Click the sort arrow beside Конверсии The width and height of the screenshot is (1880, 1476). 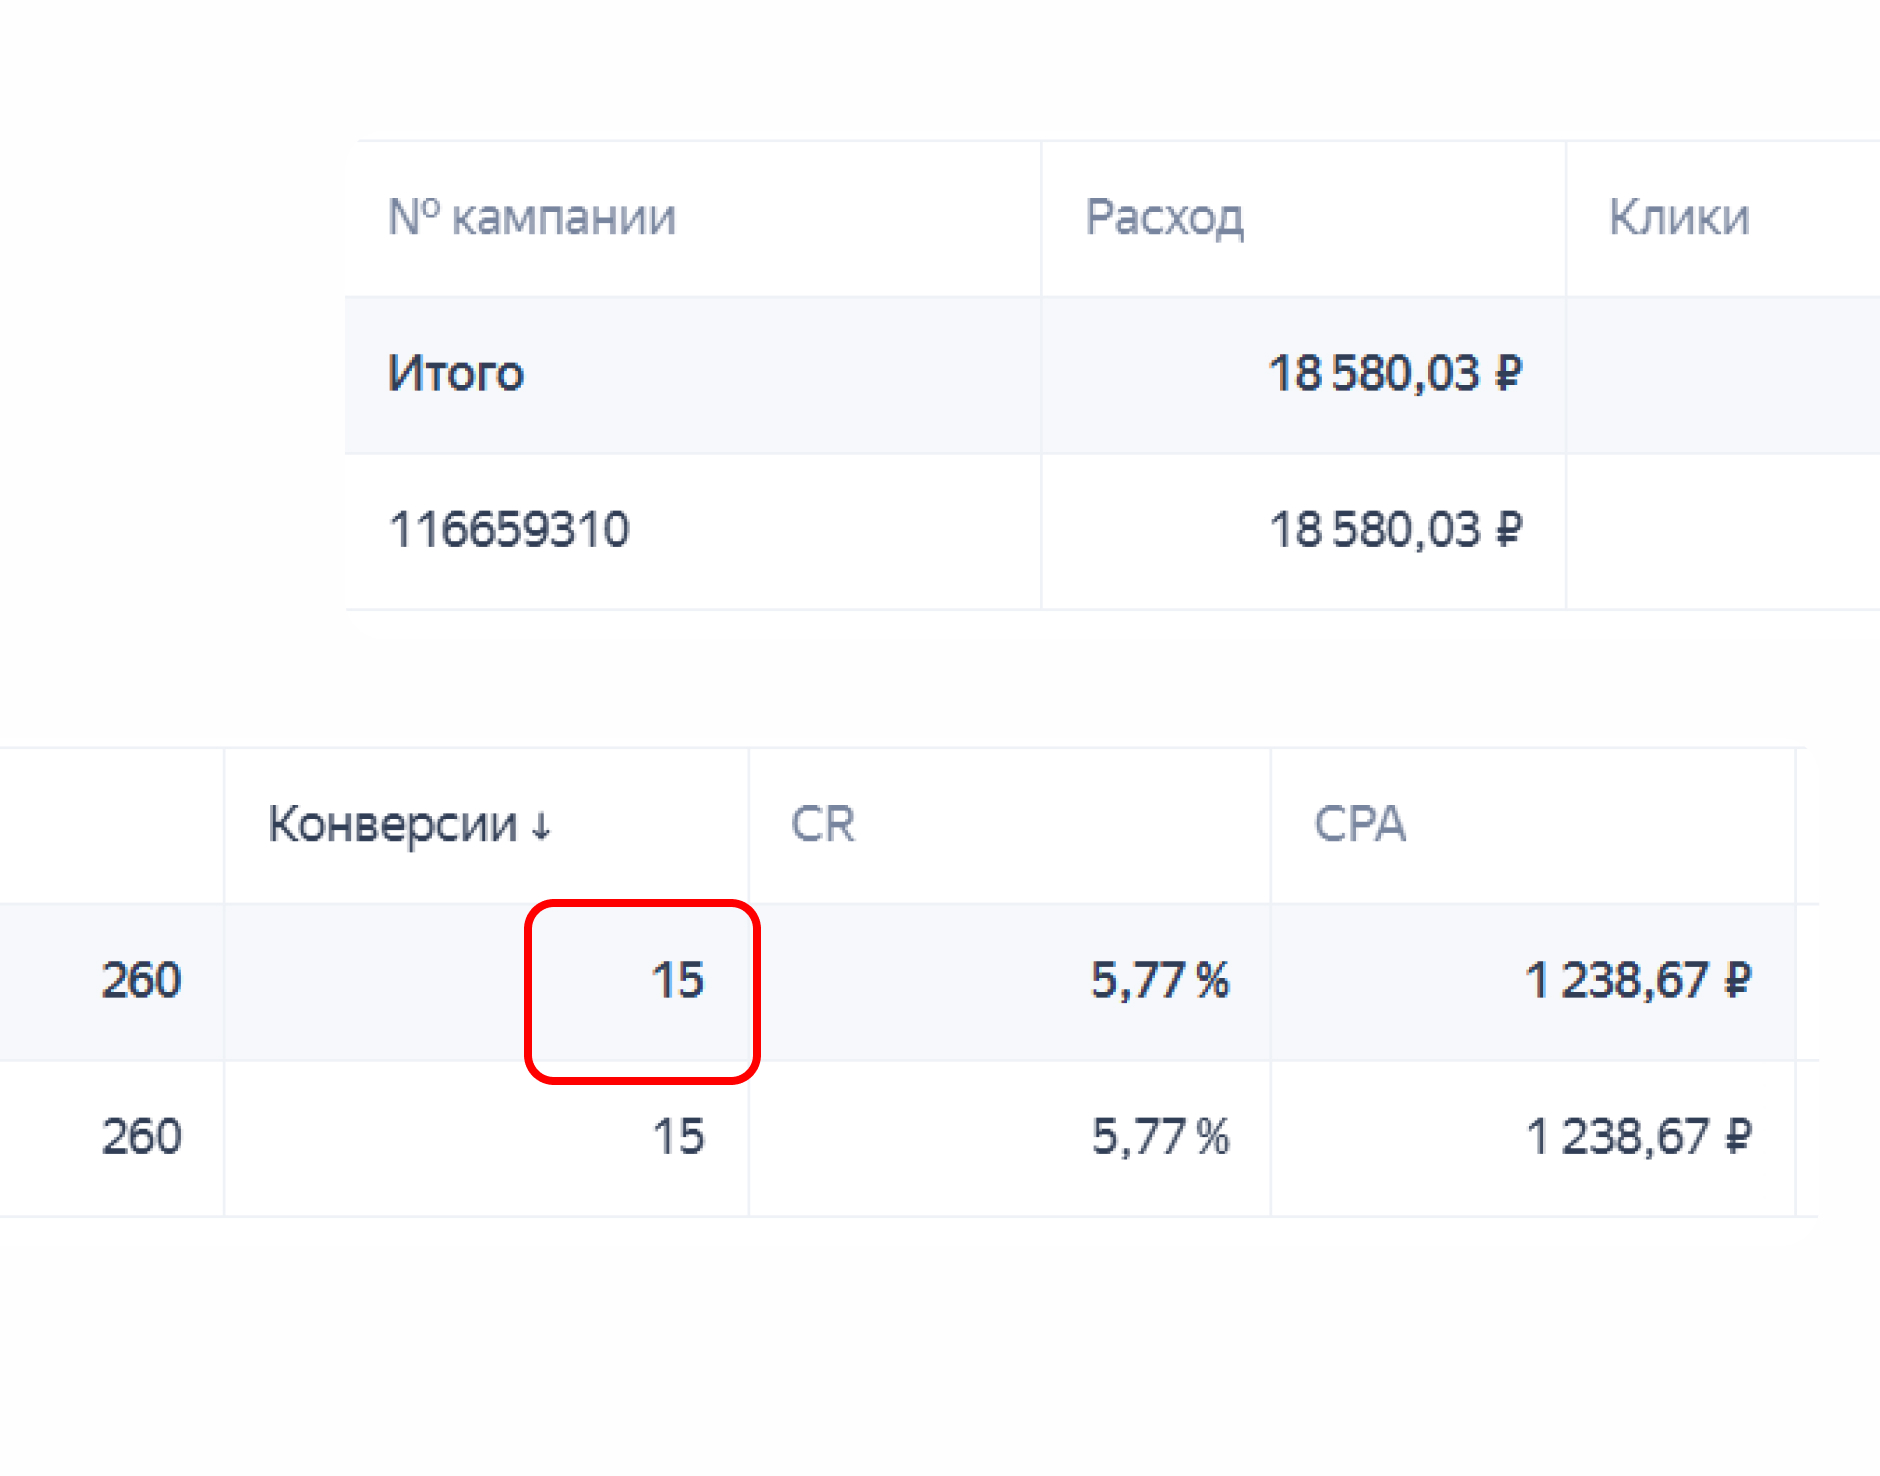[x=541, y=826]
